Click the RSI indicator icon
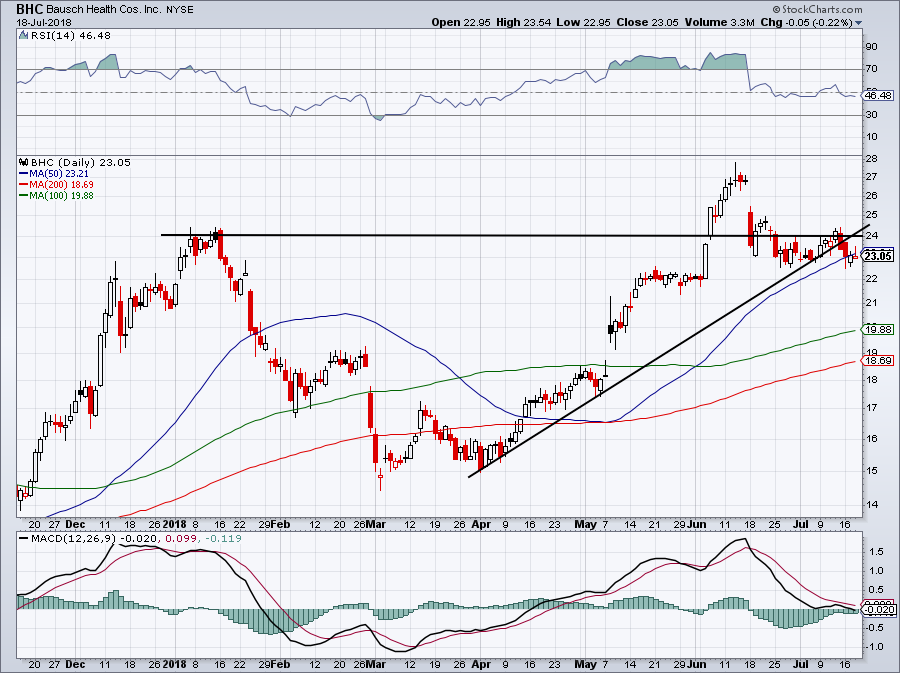 [x=24, y=36]
